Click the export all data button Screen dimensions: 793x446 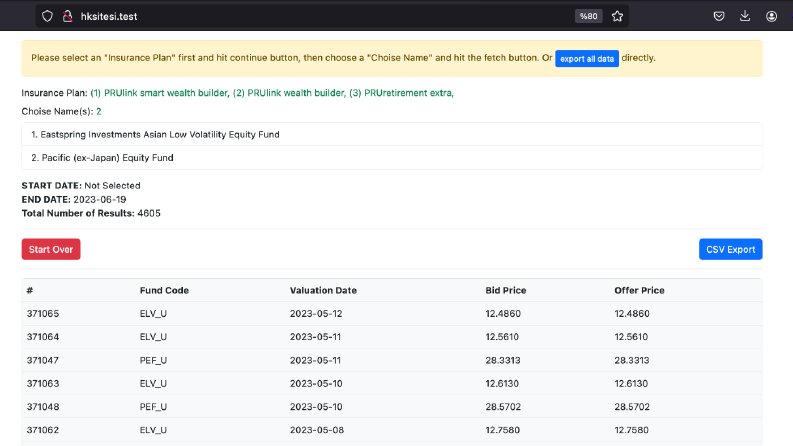click(x=587, y=59)
